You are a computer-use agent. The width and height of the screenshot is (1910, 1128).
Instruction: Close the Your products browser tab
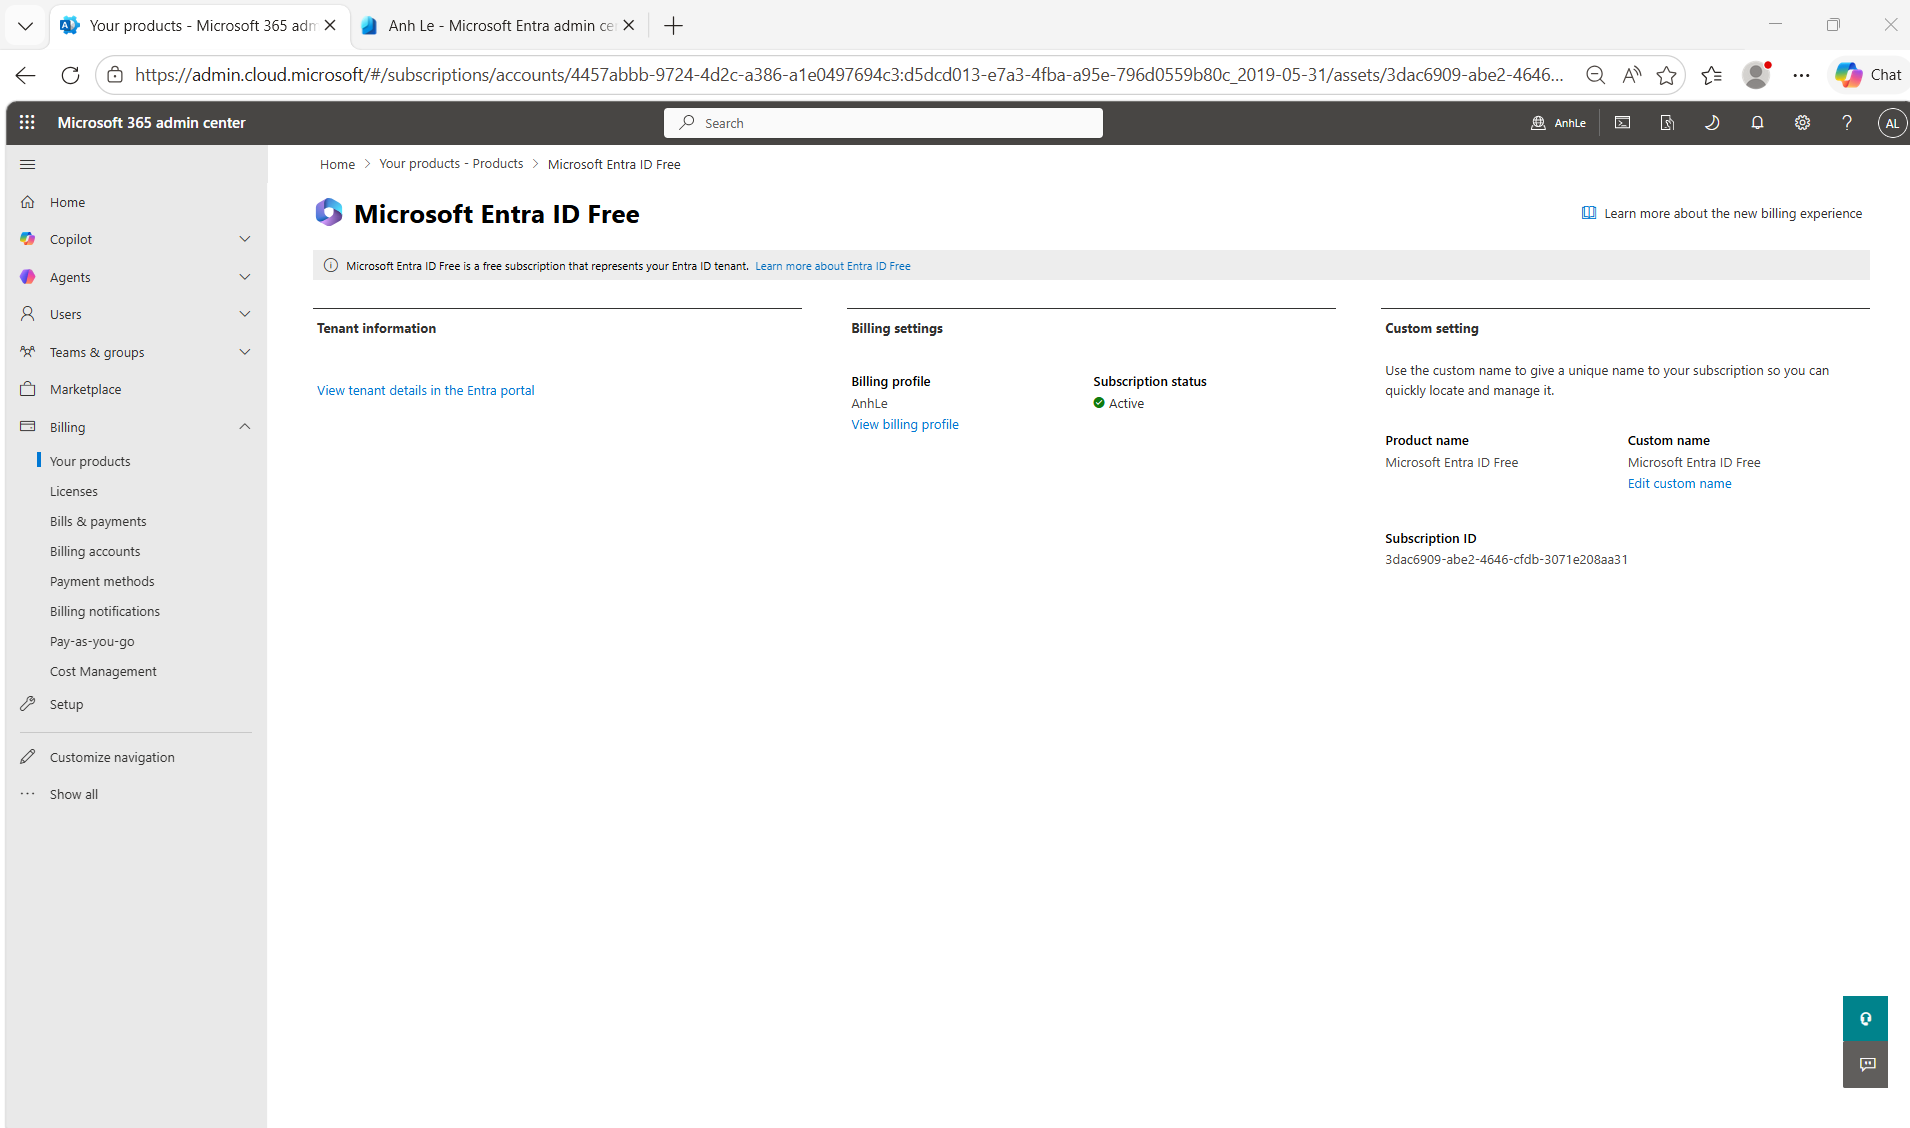(330, 25)
